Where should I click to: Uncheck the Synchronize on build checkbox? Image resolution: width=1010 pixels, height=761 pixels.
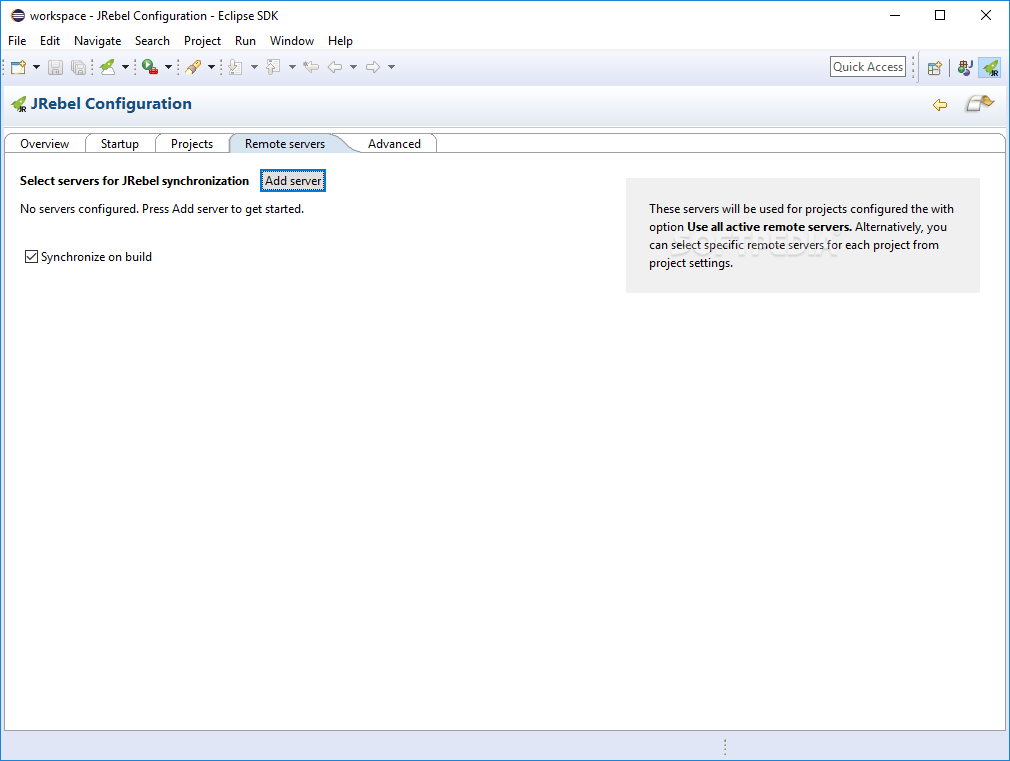pos(31,257)
